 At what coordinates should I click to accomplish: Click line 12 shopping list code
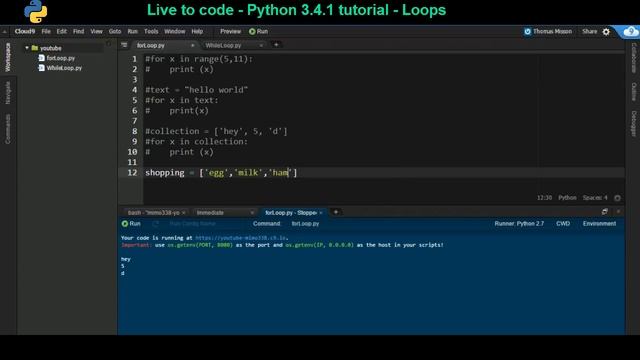pos(221,173)
